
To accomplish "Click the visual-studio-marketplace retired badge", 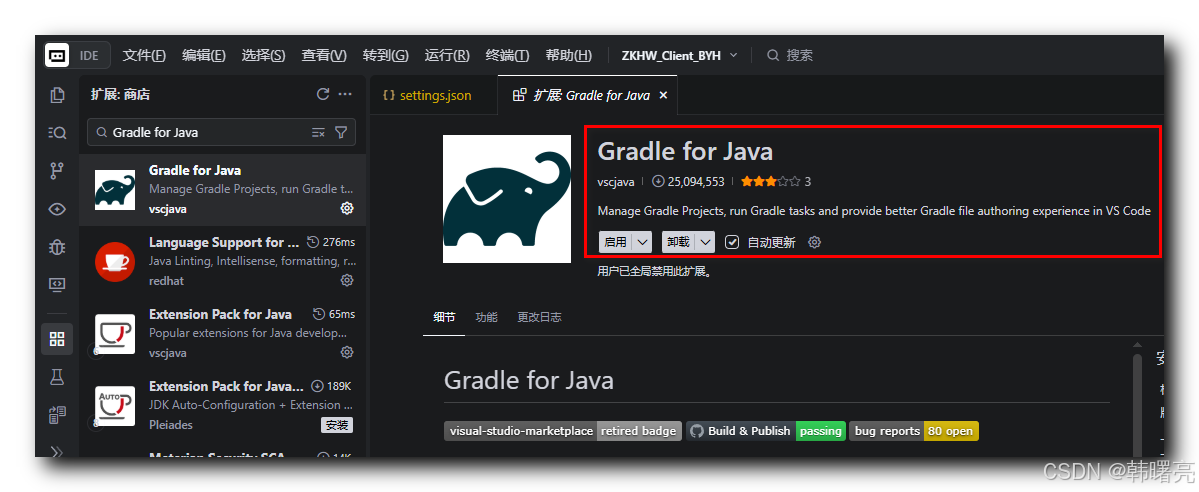I will (x=562, y=431).
